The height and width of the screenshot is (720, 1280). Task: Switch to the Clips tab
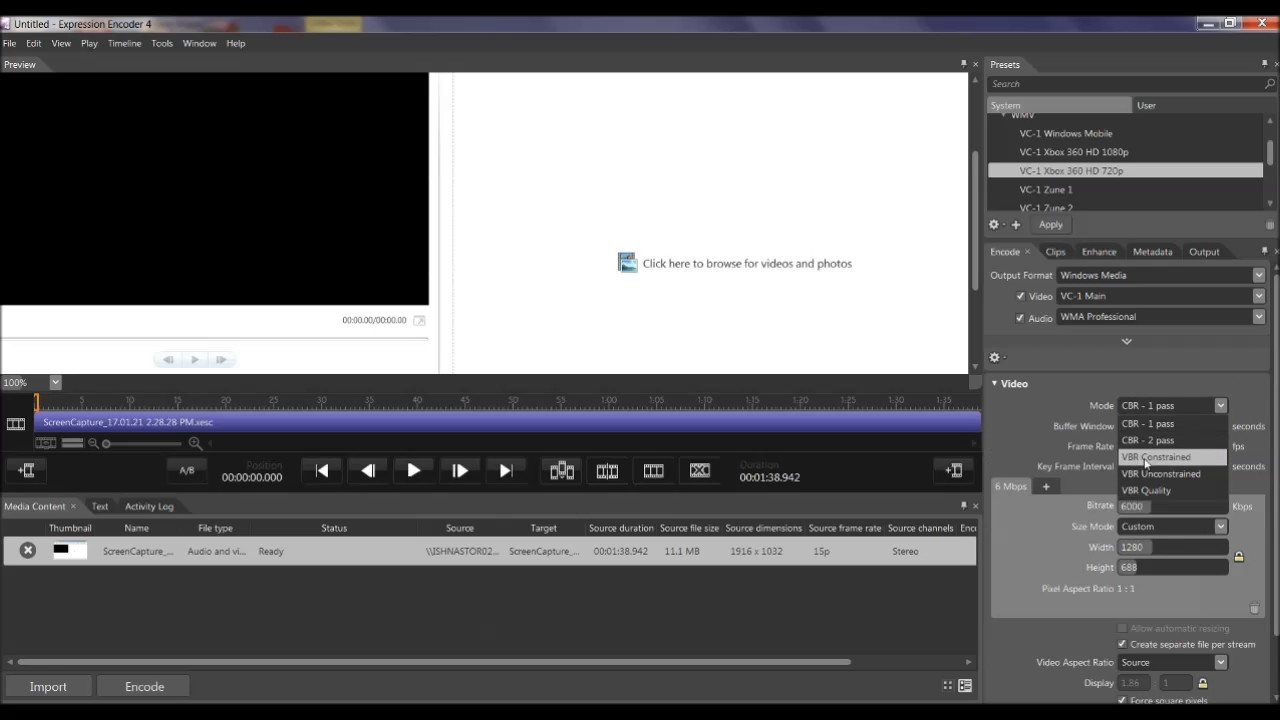click(1055, 252)
